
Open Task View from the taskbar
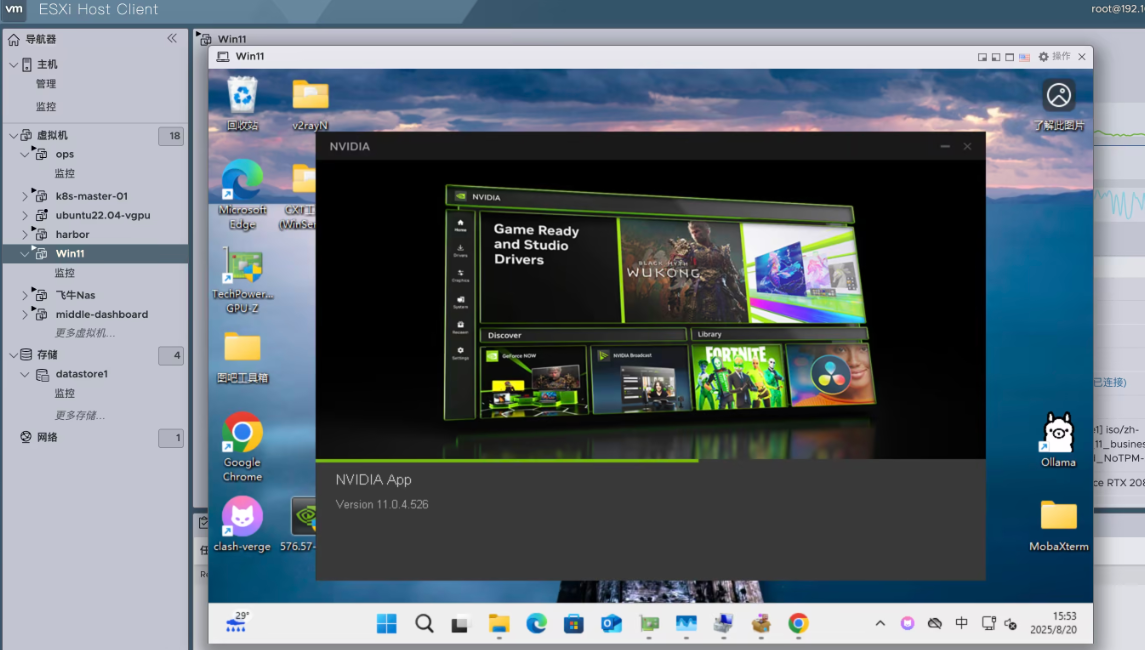pos(459,624)
